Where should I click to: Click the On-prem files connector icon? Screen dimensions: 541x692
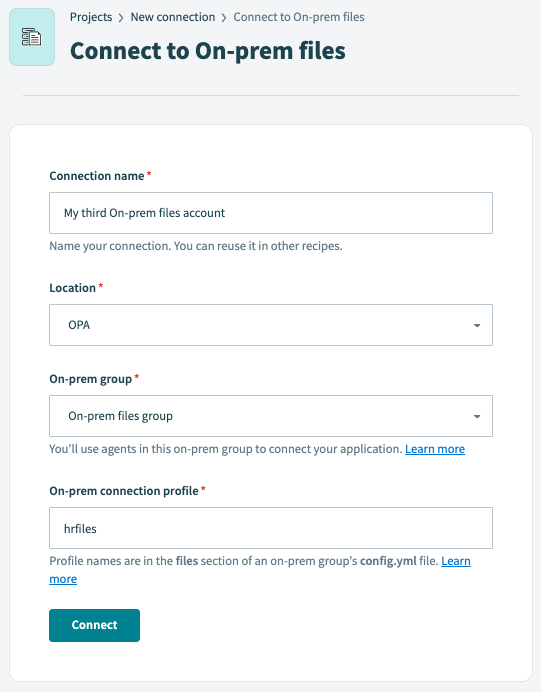(x=32, y=37)
